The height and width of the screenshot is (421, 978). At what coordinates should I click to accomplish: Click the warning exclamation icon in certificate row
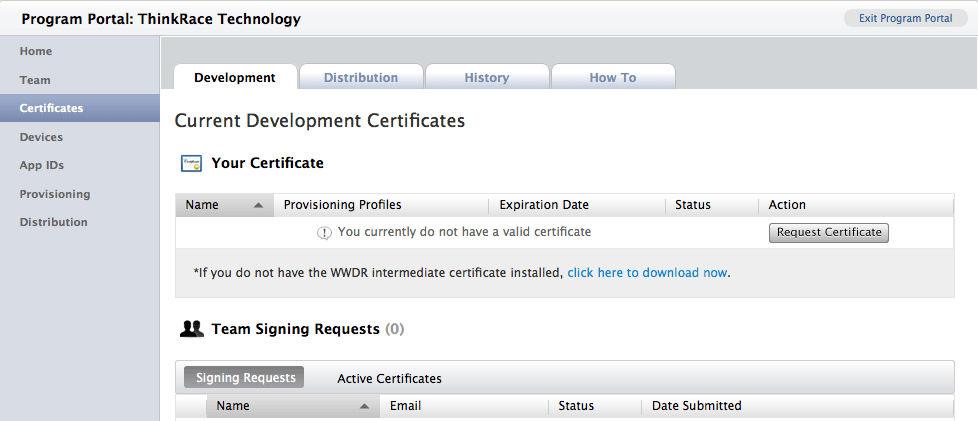pos(324,233)
